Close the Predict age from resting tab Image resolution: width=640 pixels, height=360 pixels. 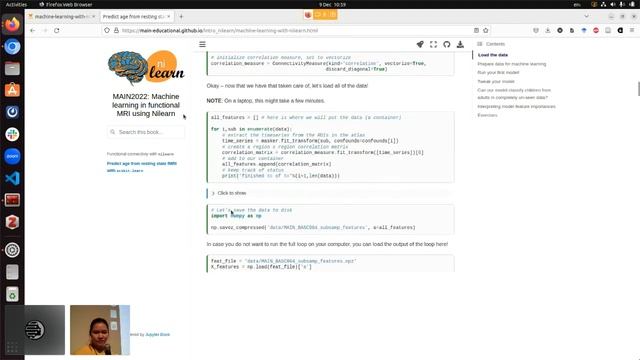[169, 16]
